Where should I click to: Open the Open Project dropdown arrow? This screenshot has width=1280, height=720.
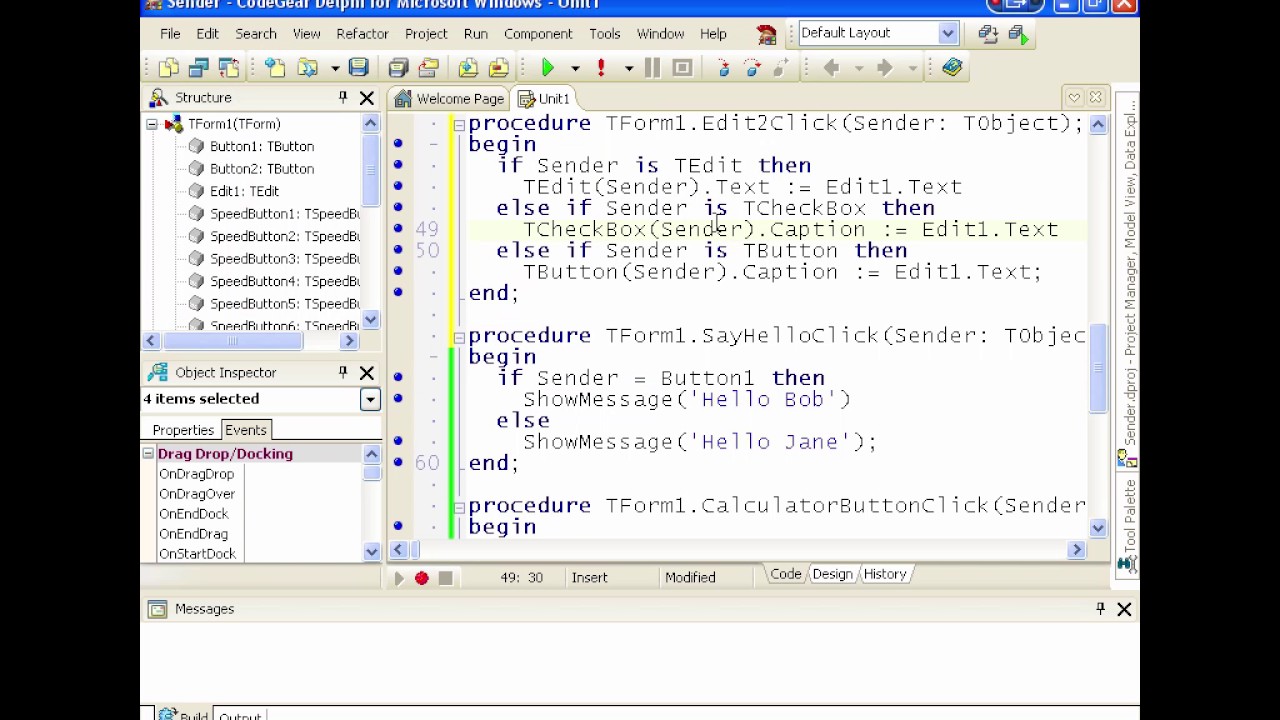point(334,68)
